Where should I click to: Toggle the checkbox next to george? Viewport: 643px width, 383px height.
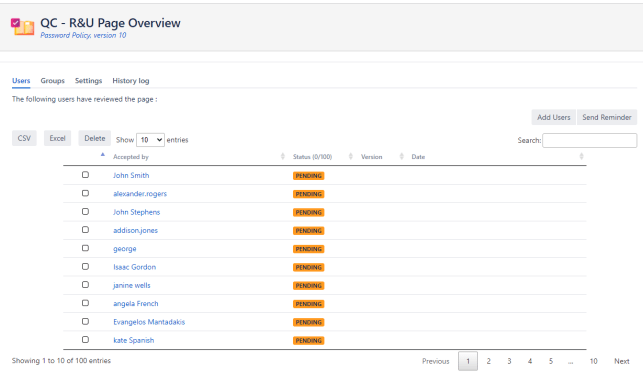tap(85, 248)
